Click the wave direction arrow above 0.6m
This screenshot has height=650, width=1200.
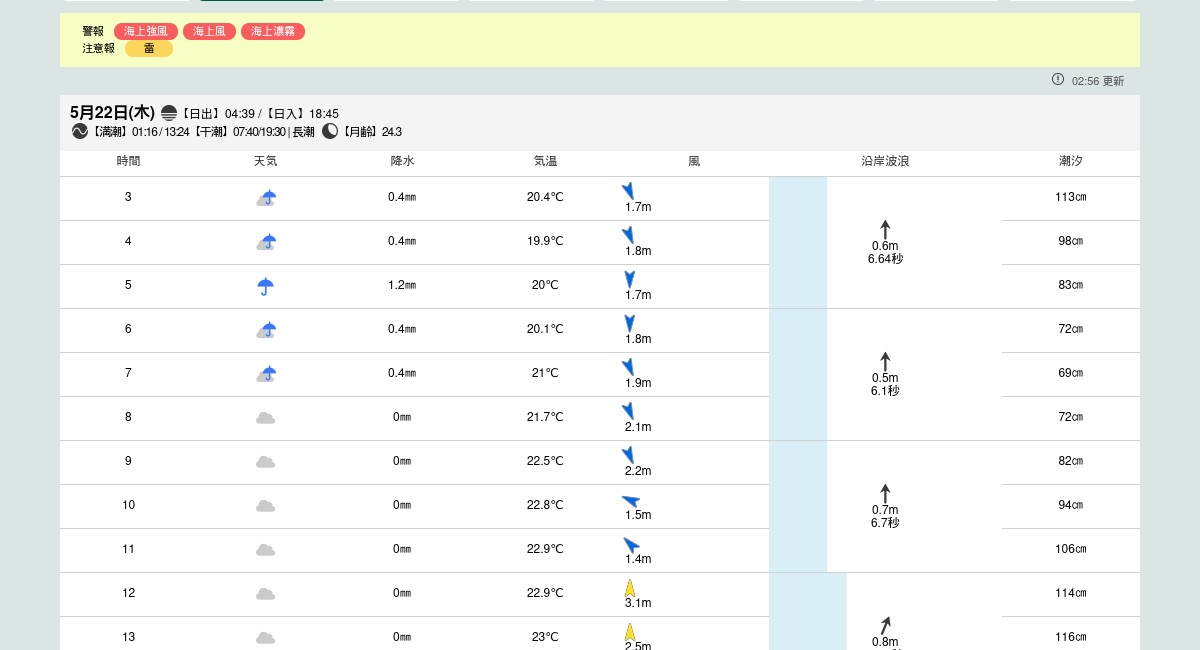[x=885, y=229]
